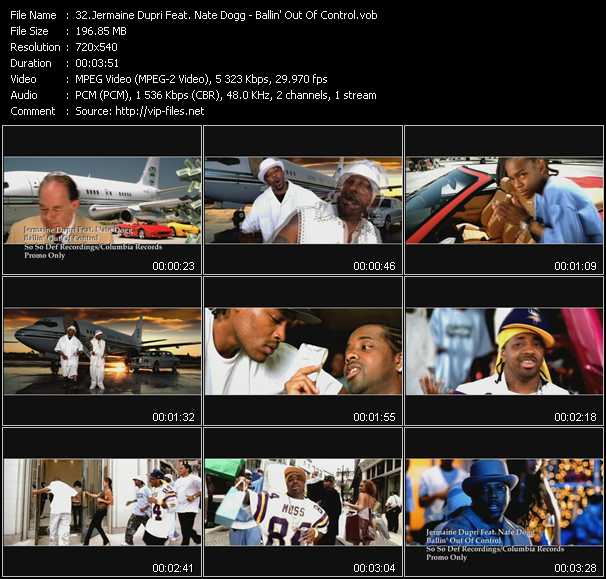The image size is (606, 579).
Task: Click the 00:02:18 timestamp
Action: (x=575, y=417)
